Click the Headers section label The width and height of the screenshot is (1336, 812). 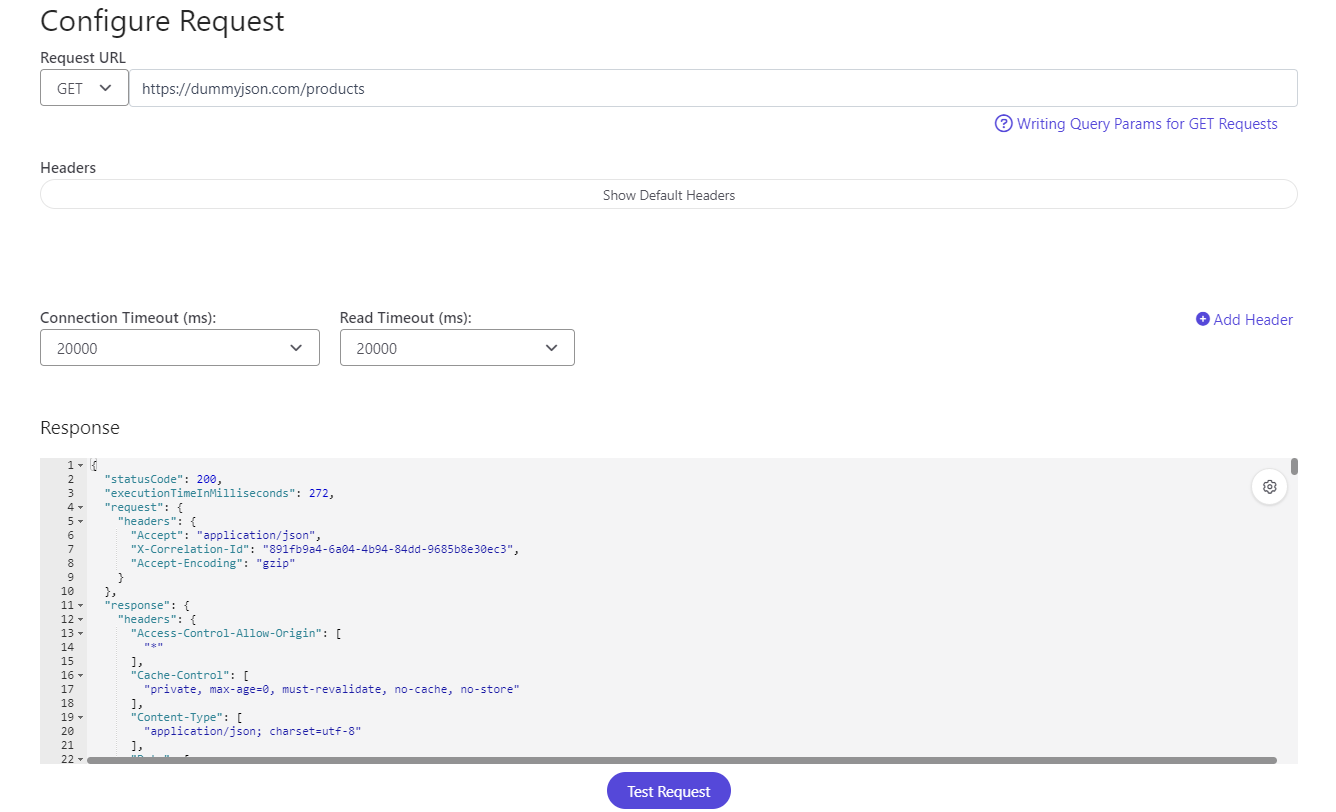[x=68, y=168]
